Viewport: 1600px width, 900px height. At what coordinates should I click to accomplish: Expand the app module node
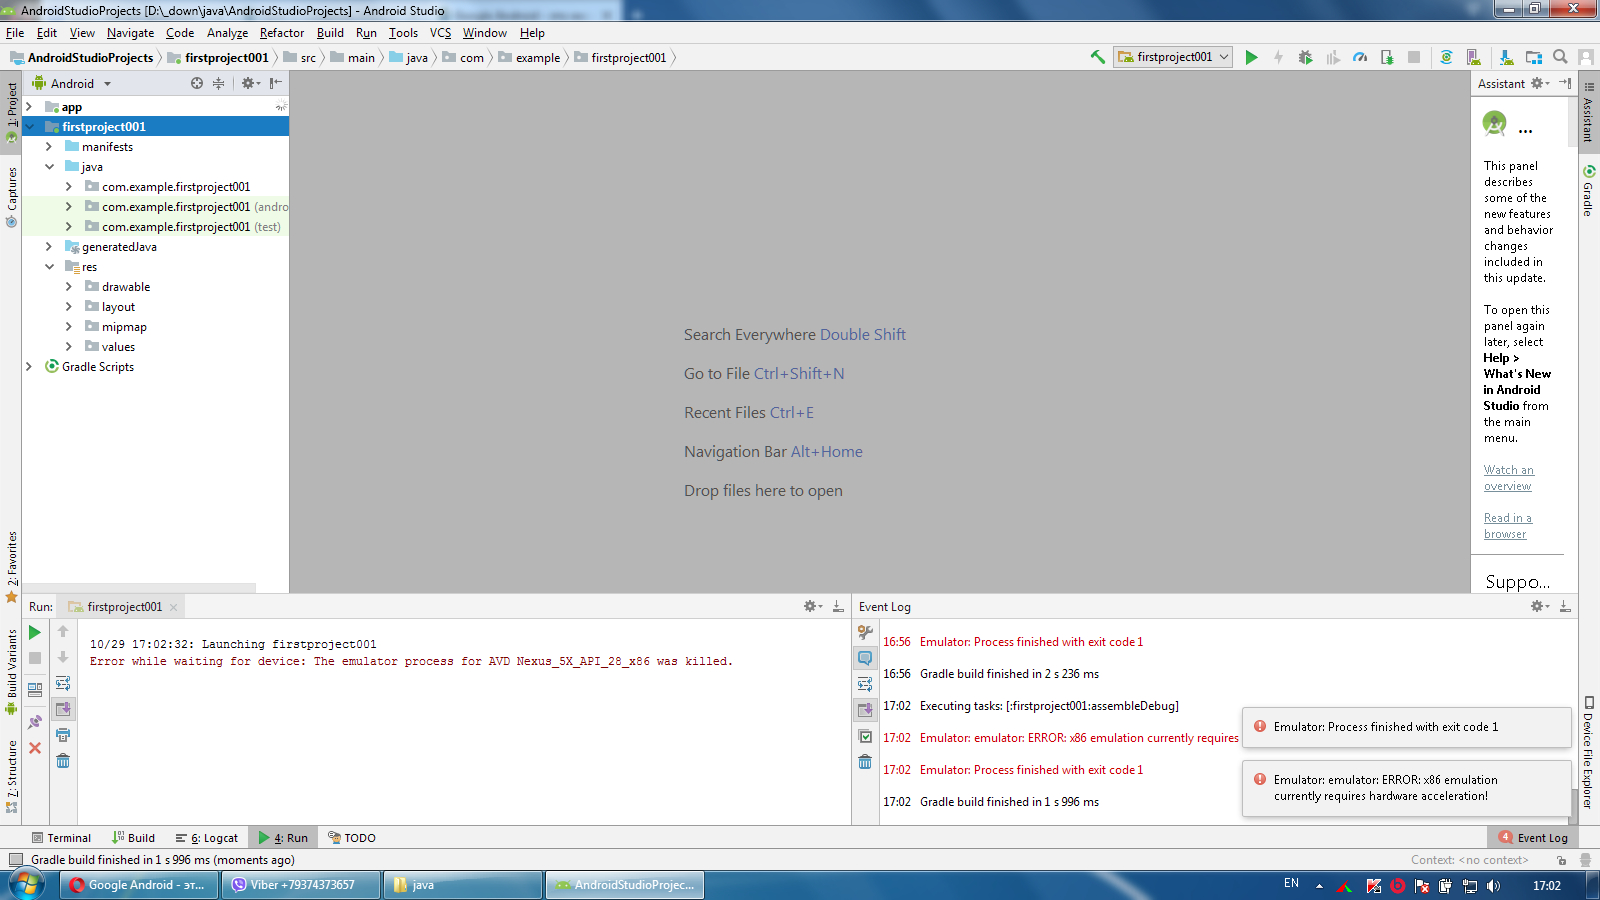coord(29,106)
